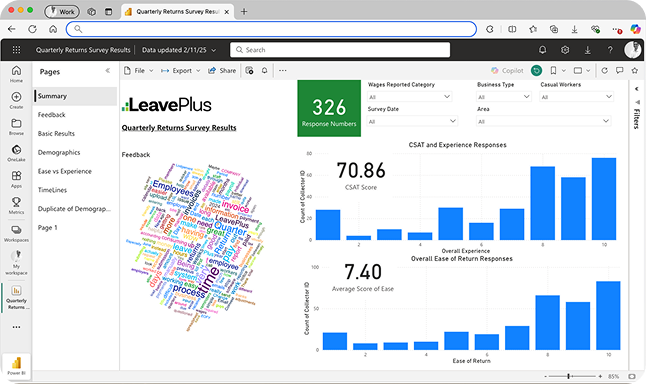Screen dimensions: 646x384
Task: Click the 70.86 CSAT Score card
Action: pos(361,176)
